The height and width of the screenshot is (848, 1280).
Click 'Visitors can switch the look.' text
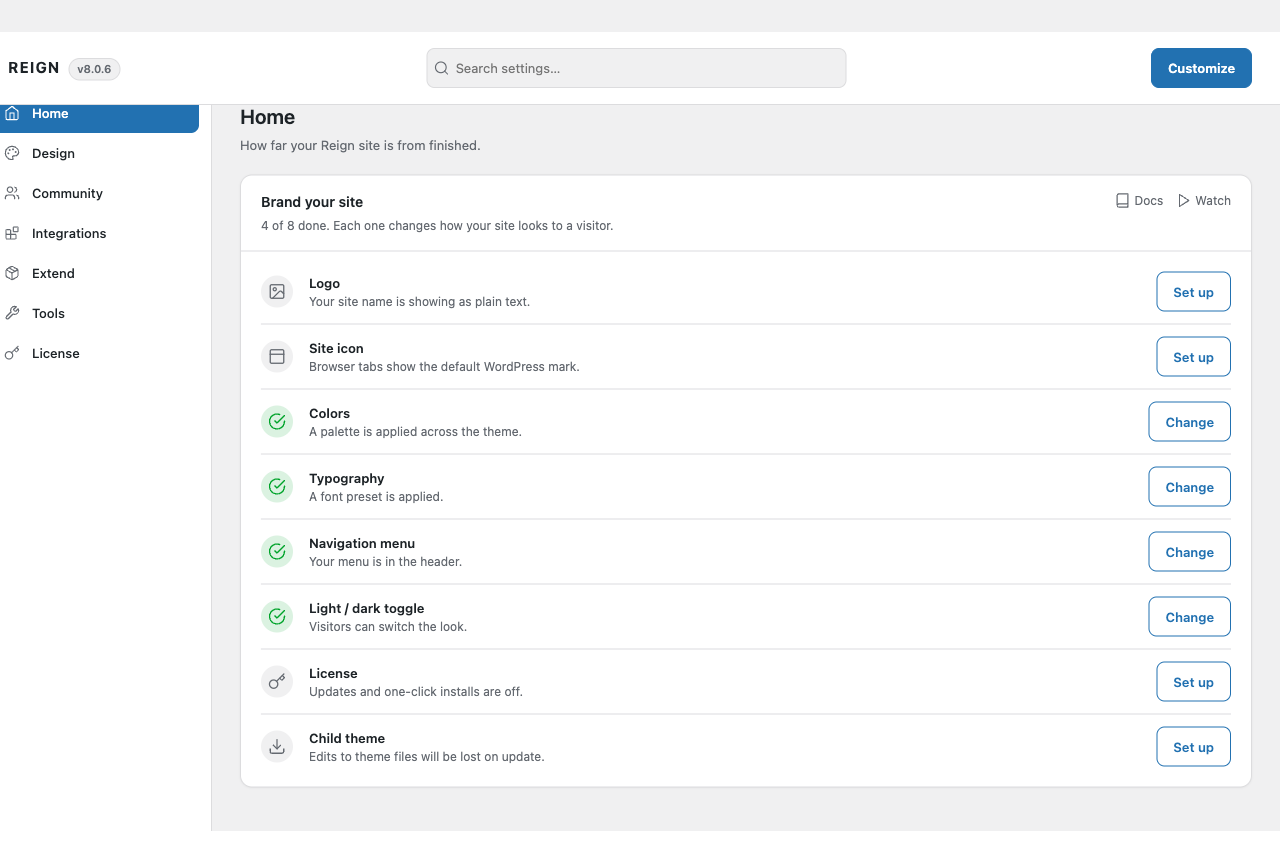(x=388, y=626)
